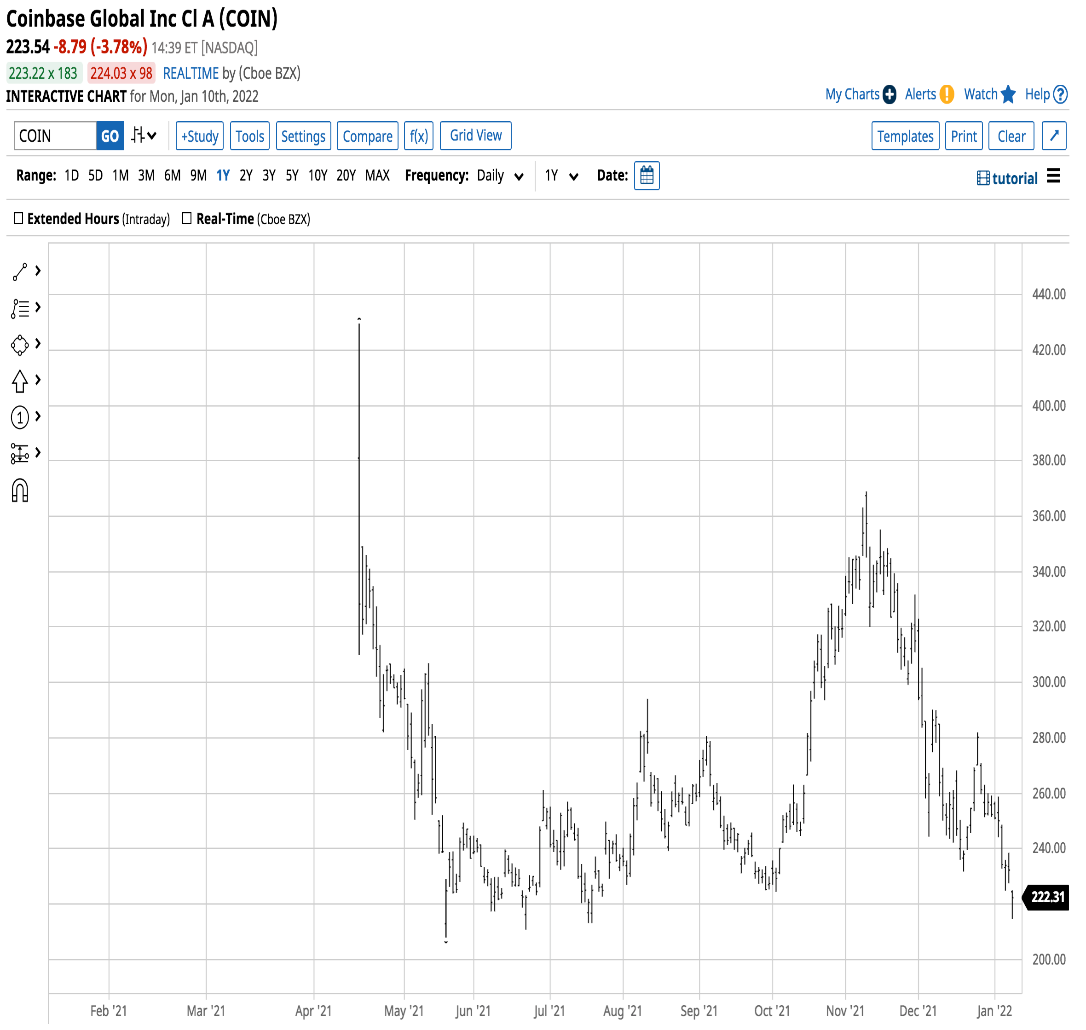Viewport: 1086px width, 1030px height.
Task: Select the 2Y range
Action: (x=246, y=175)
